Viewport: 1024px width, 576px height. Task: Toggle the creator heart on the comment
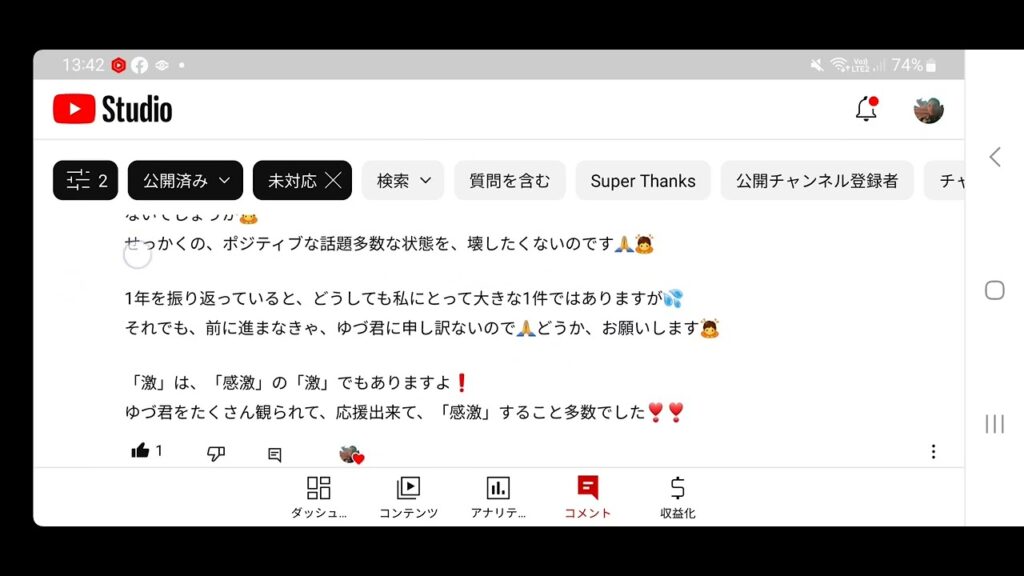(x=351, y=455)
